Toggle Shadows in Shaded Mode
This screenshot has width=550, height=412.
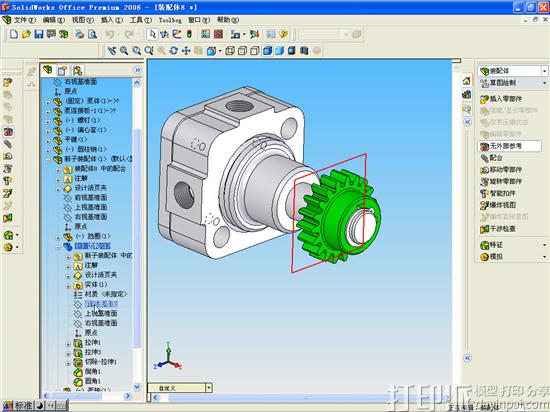coord(292,50)
